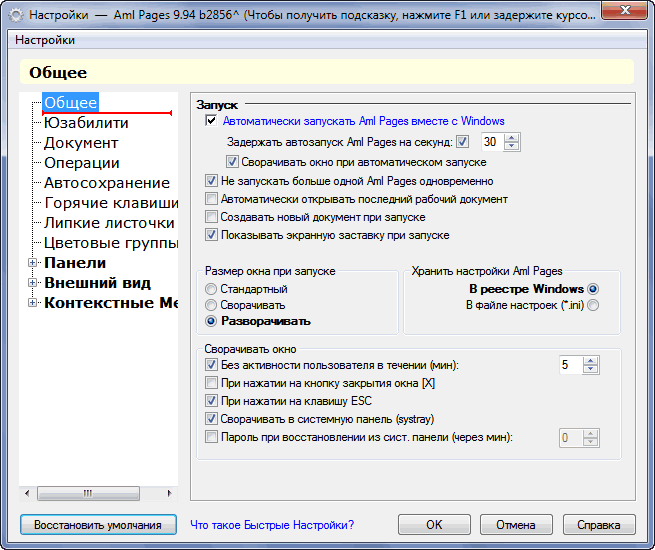655x550 pixels.
Task: Click the settings gear icon in title bar
Action: click(16, 16)
